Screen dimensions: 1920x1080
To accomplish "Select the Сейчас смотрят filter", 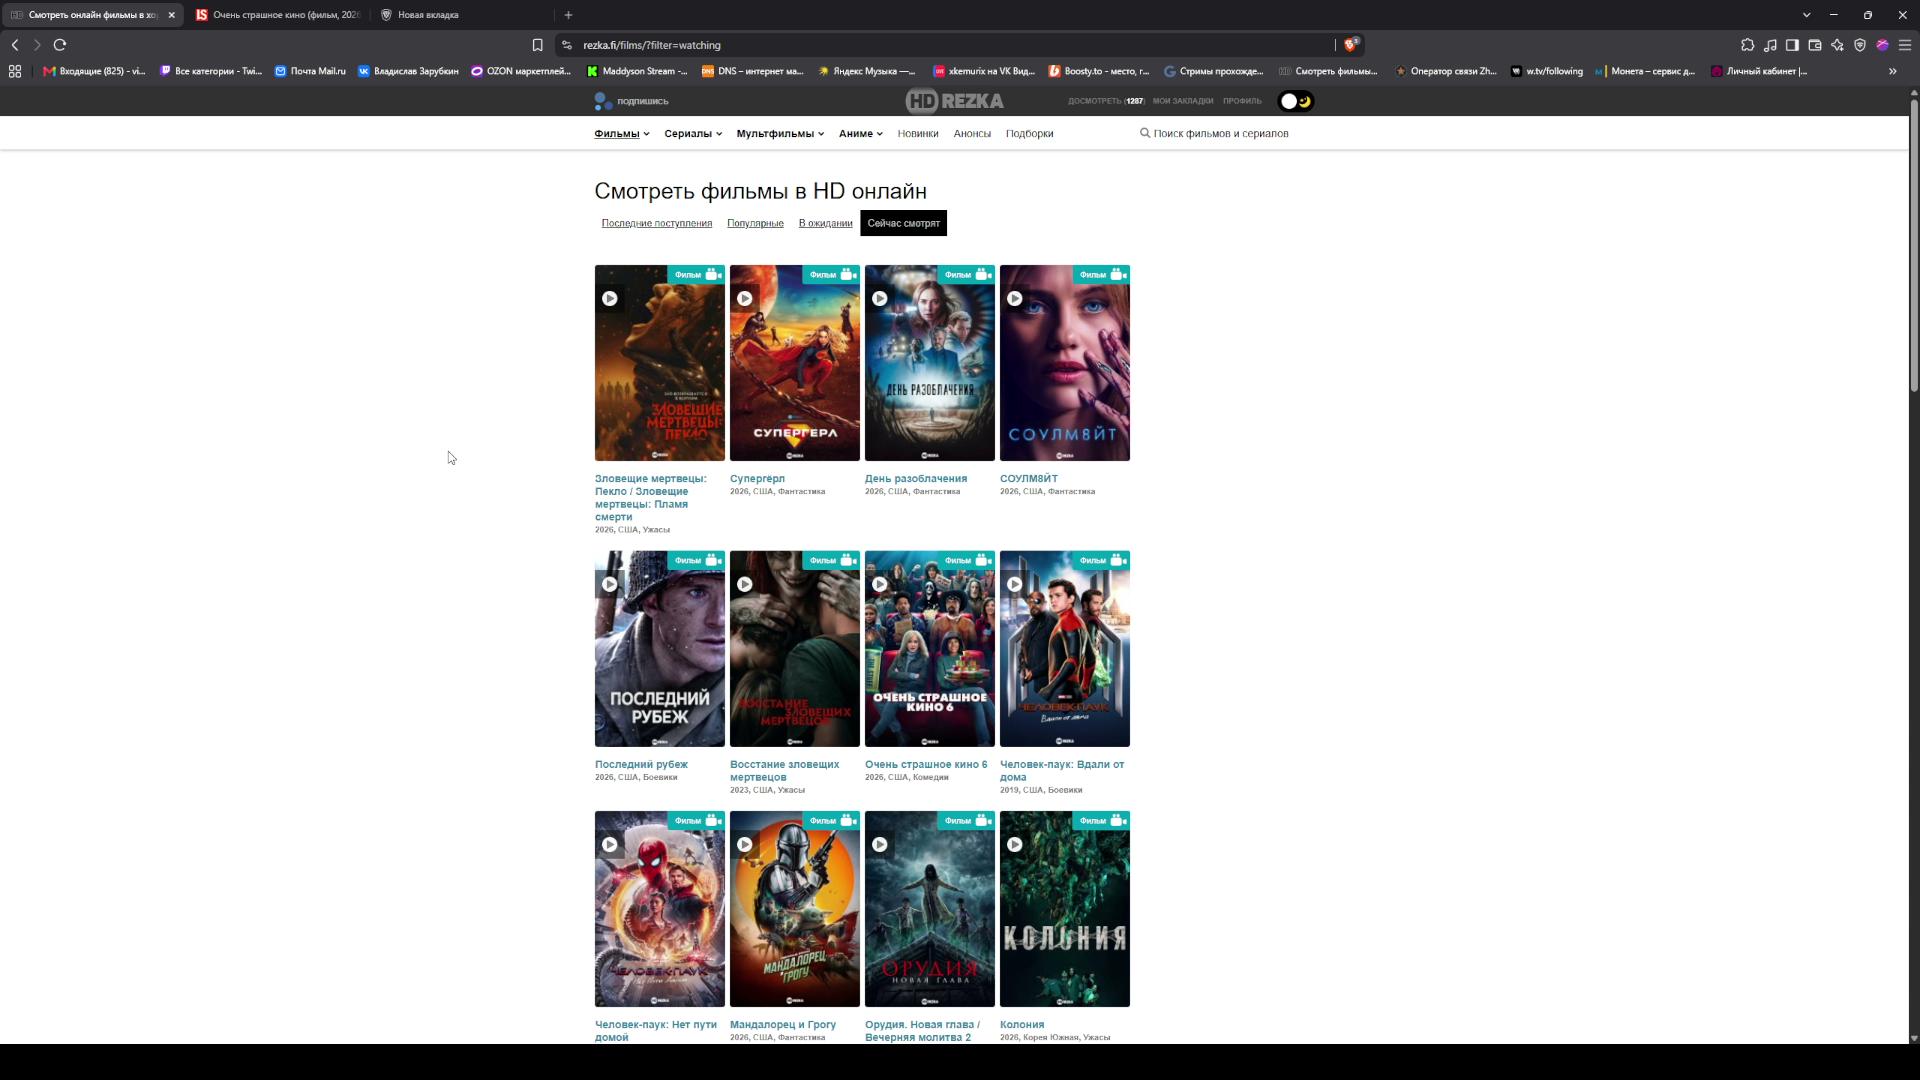I will pos(903,223).
